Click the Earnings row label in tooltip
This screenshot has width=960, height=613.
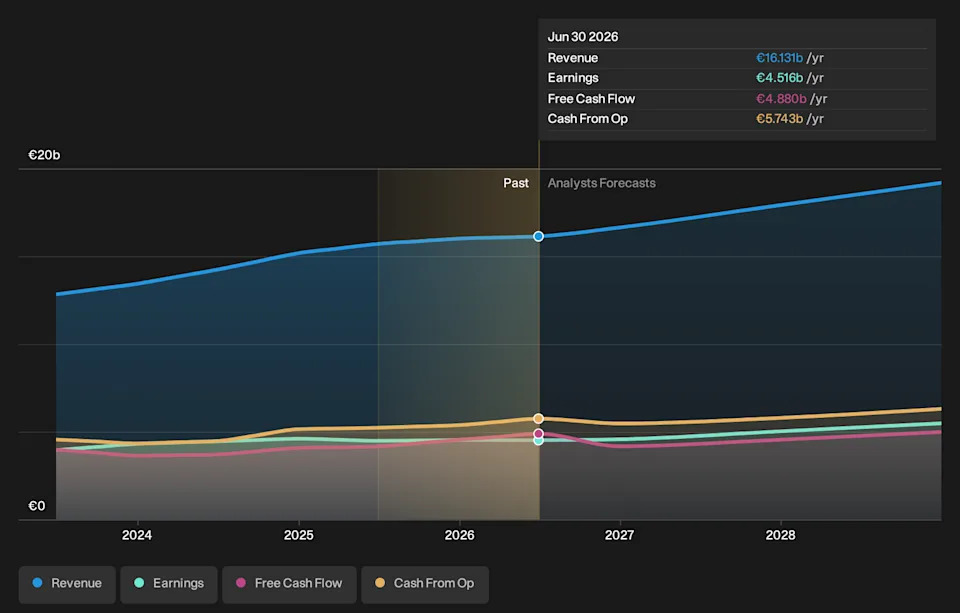(x=573, y=78)
